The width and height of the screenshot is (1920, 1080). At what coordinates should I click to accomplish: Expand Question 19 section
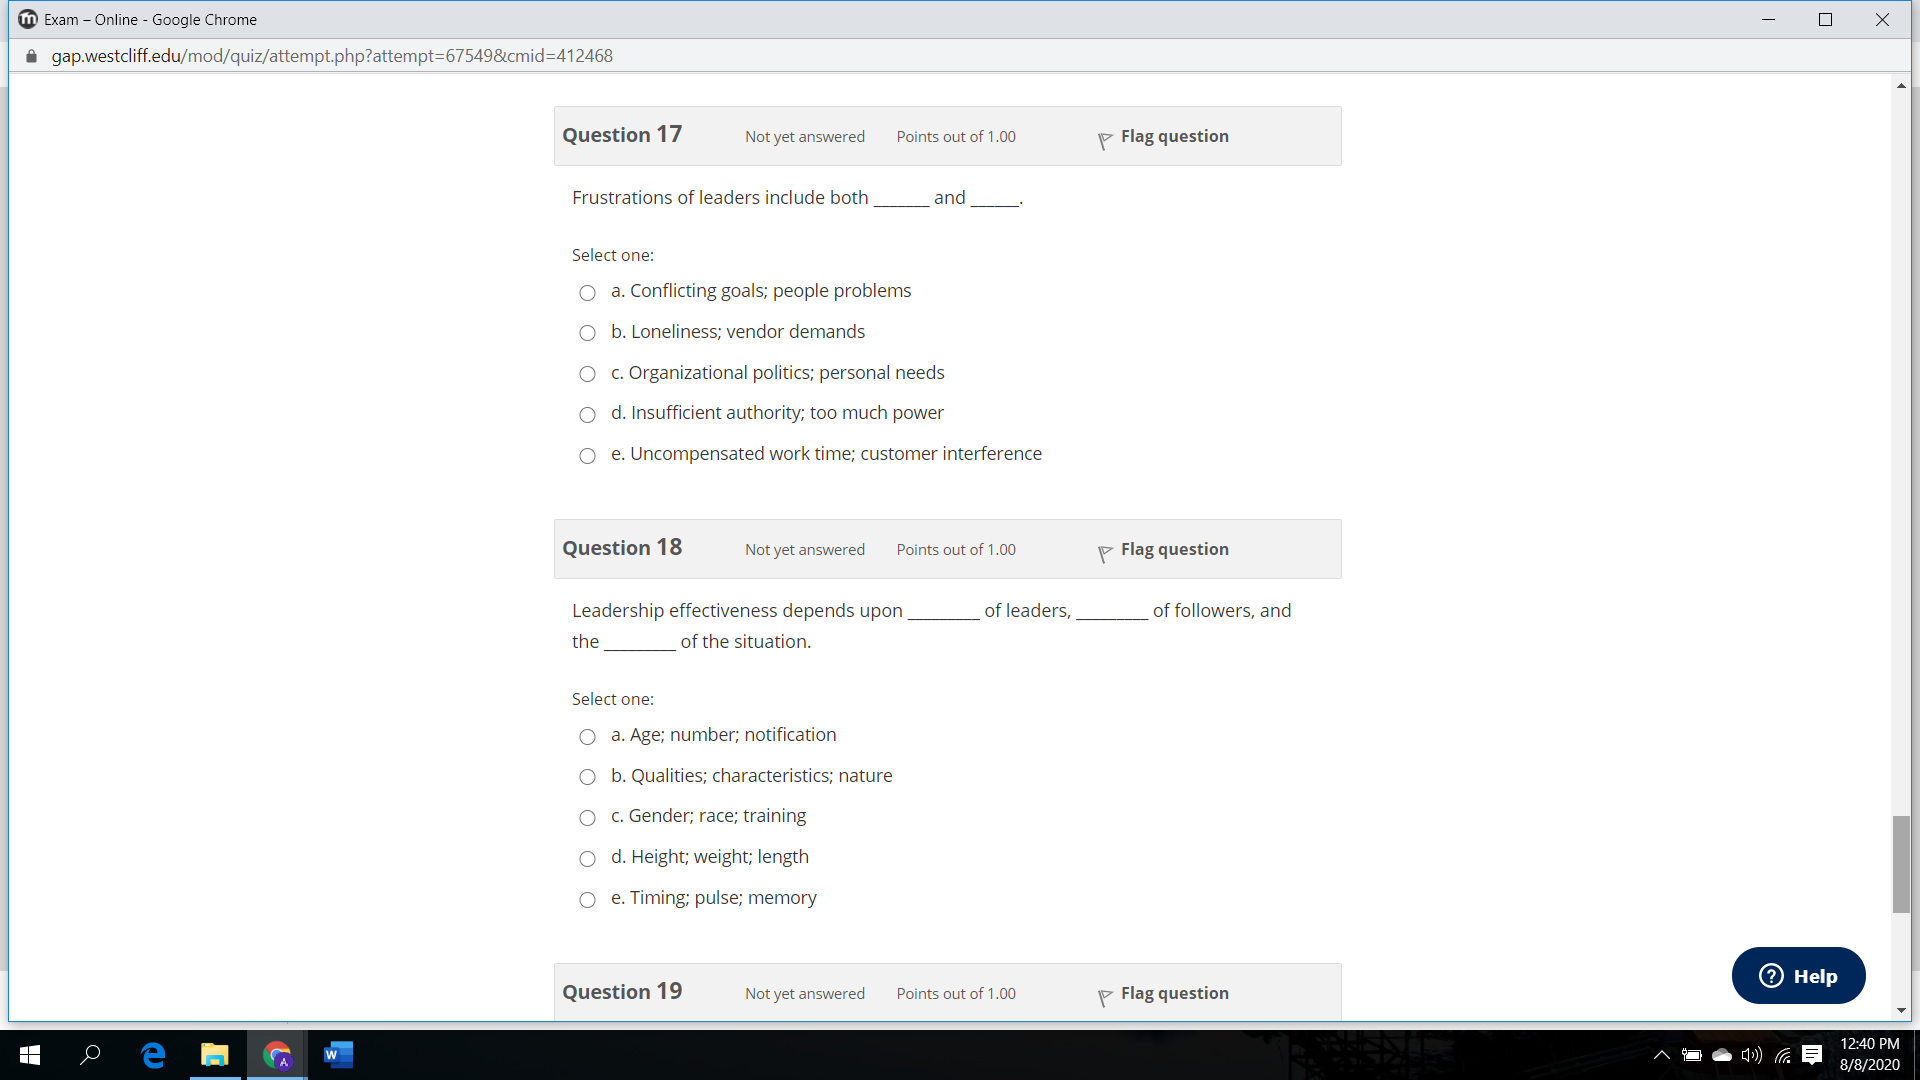click(x=621, y=992)
